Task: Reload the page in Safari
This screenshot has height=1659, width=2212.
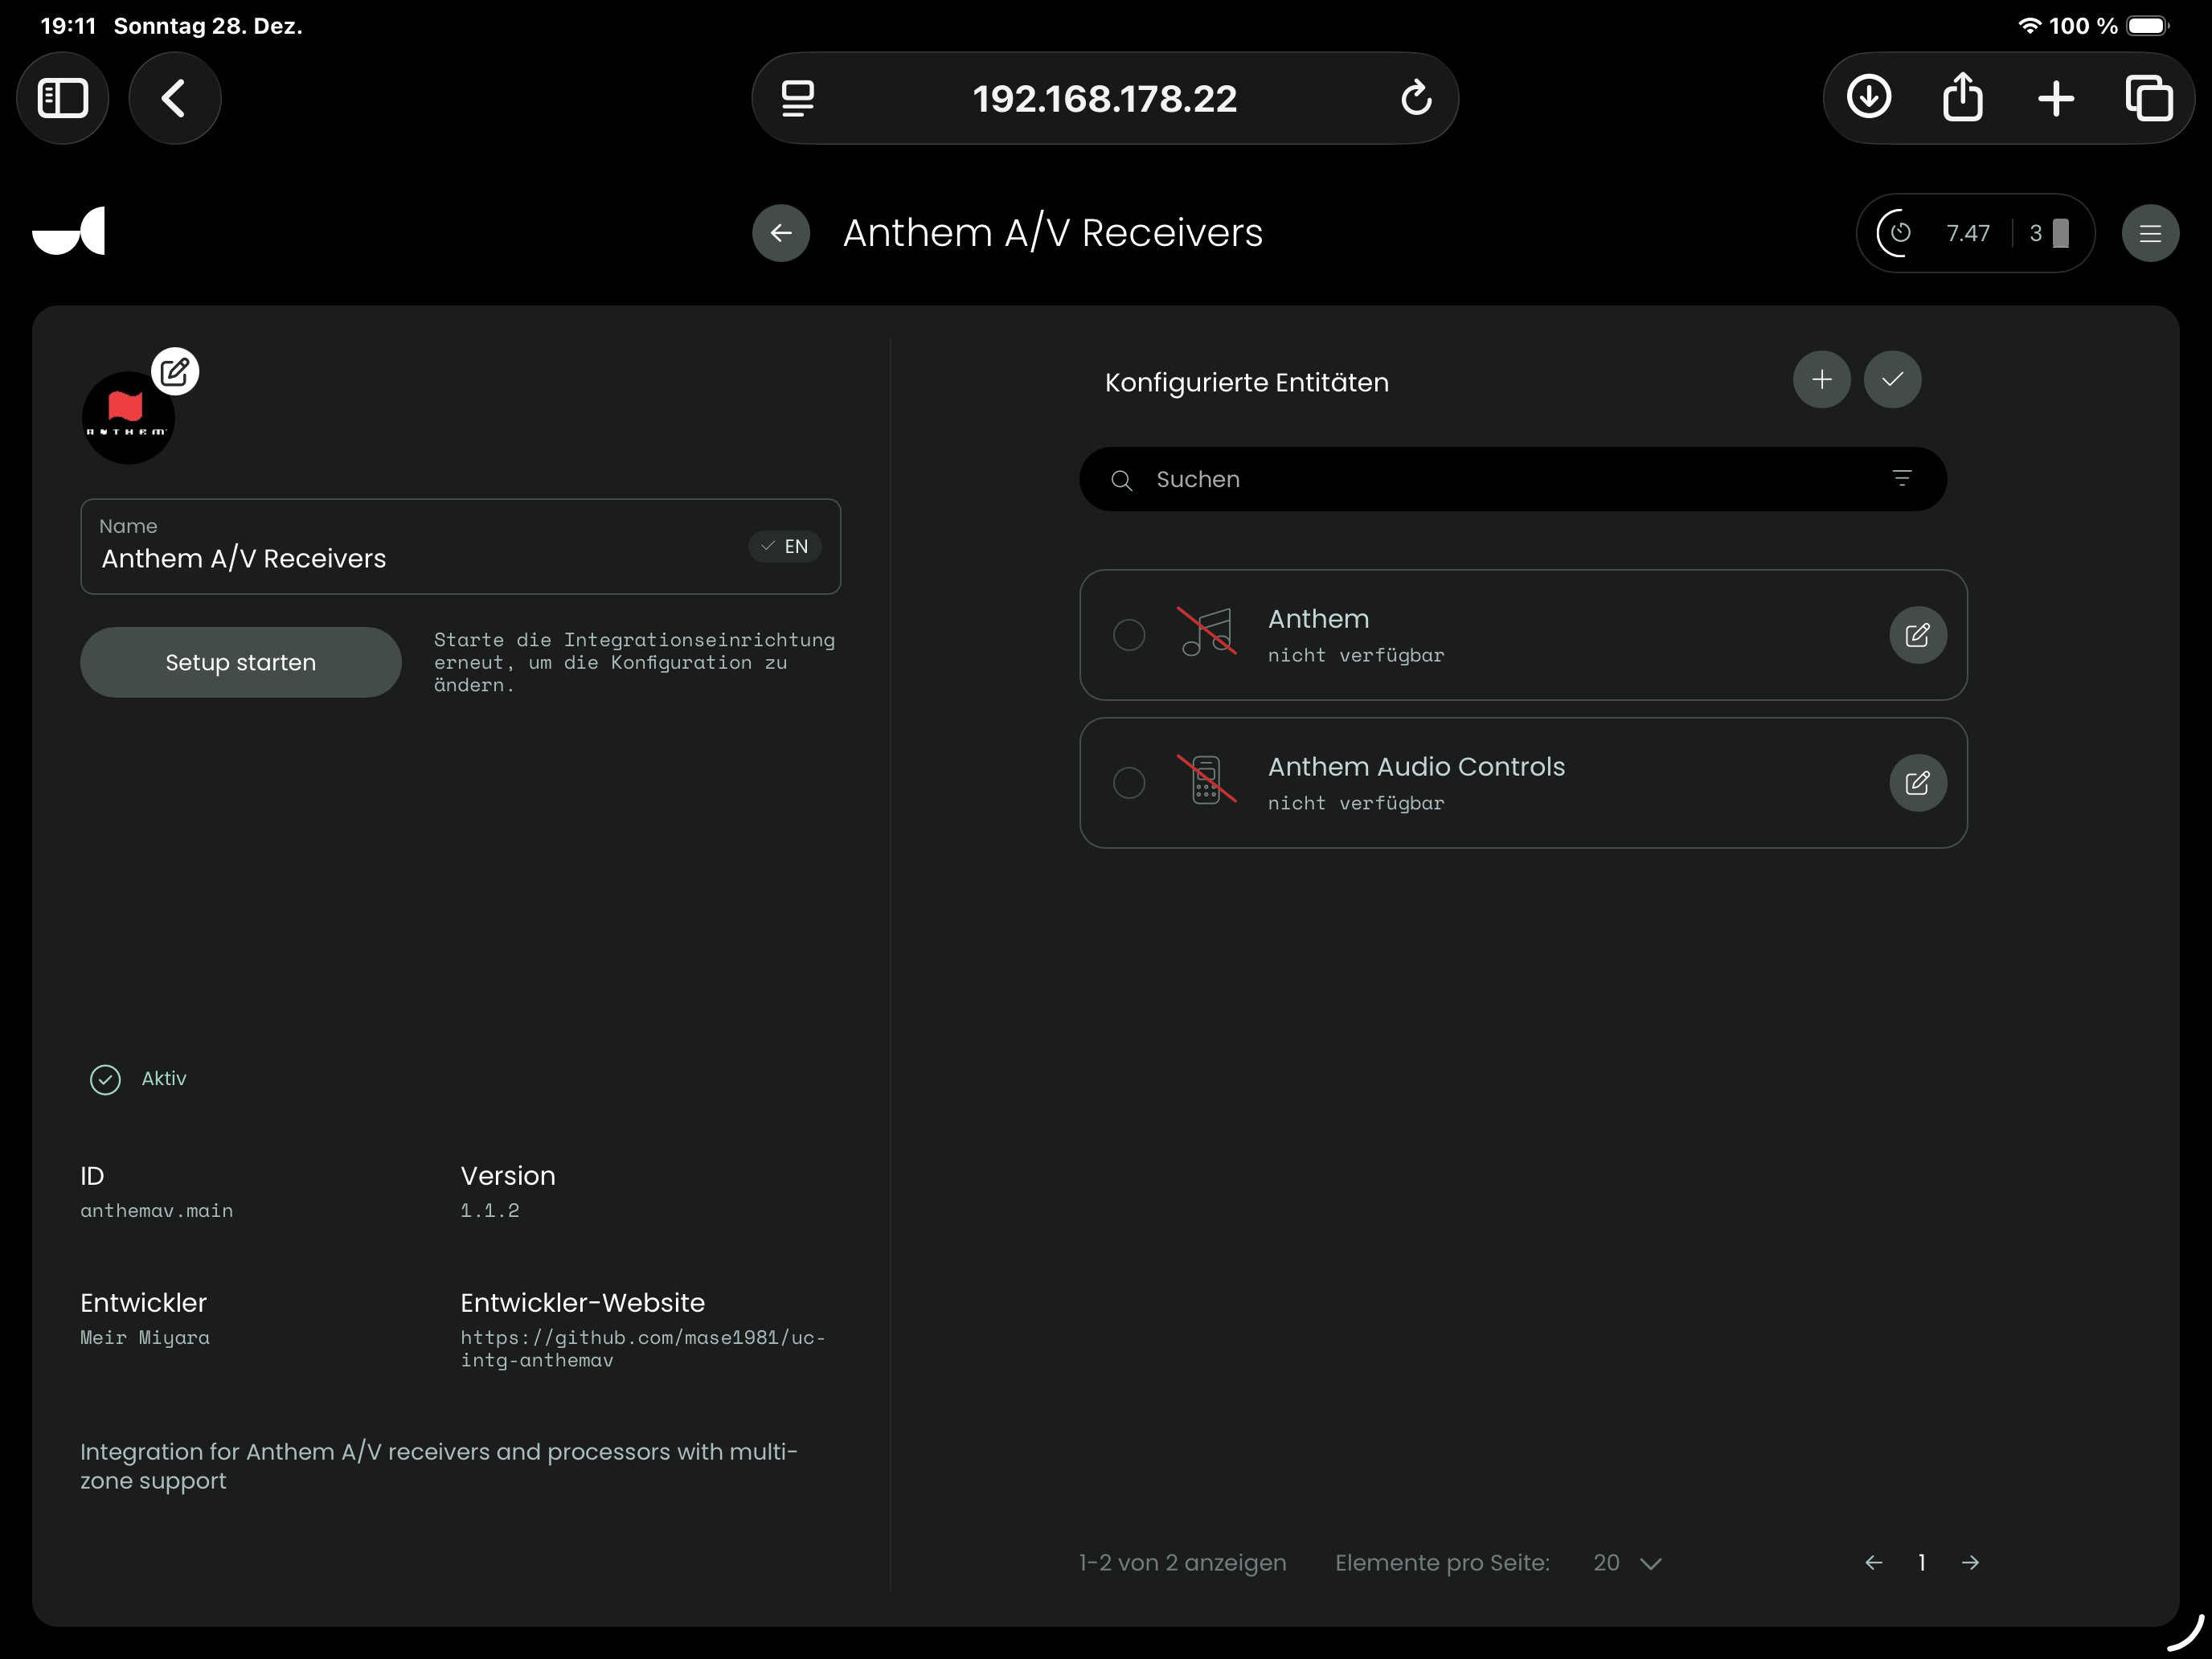Action: pyautogui.click(x=1416, y=98)
